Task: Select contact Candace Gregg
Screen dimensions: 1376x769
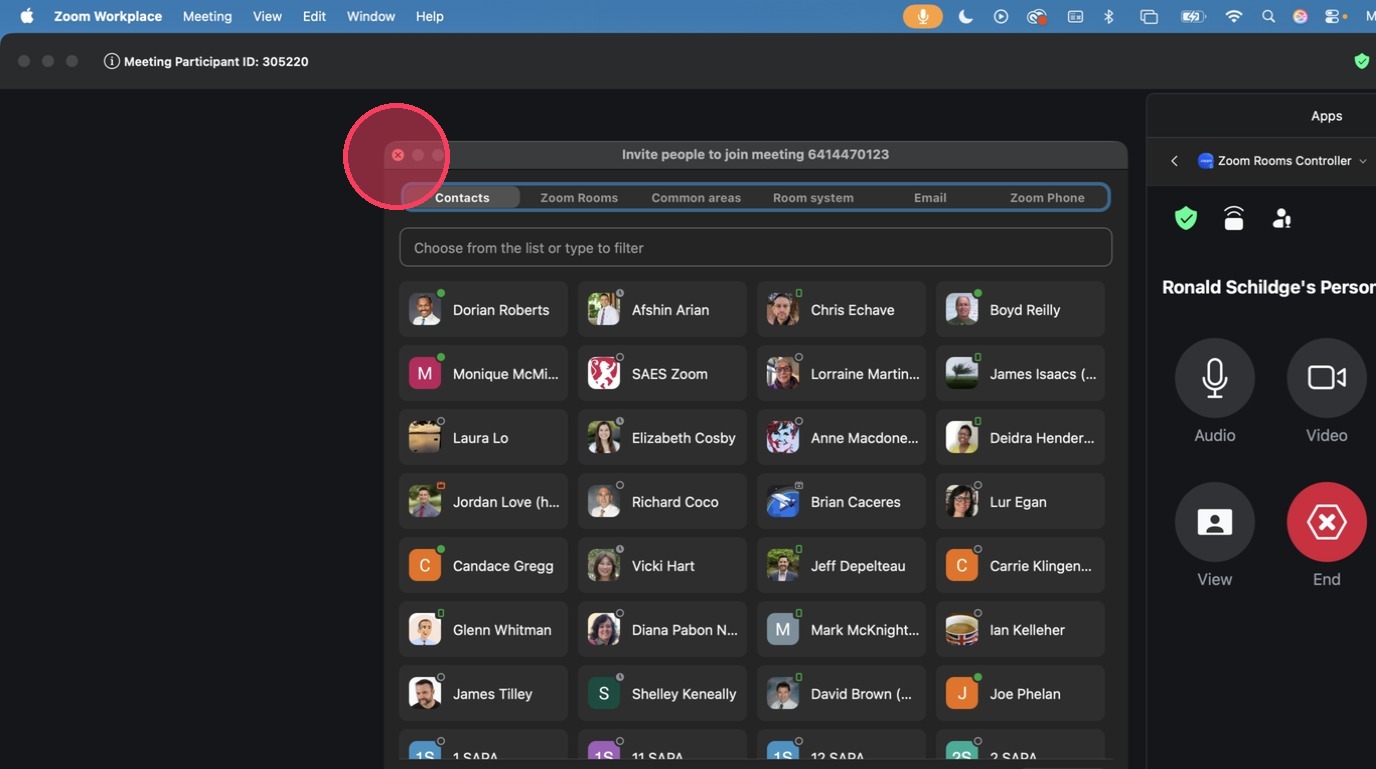Action: coord(483,565)
